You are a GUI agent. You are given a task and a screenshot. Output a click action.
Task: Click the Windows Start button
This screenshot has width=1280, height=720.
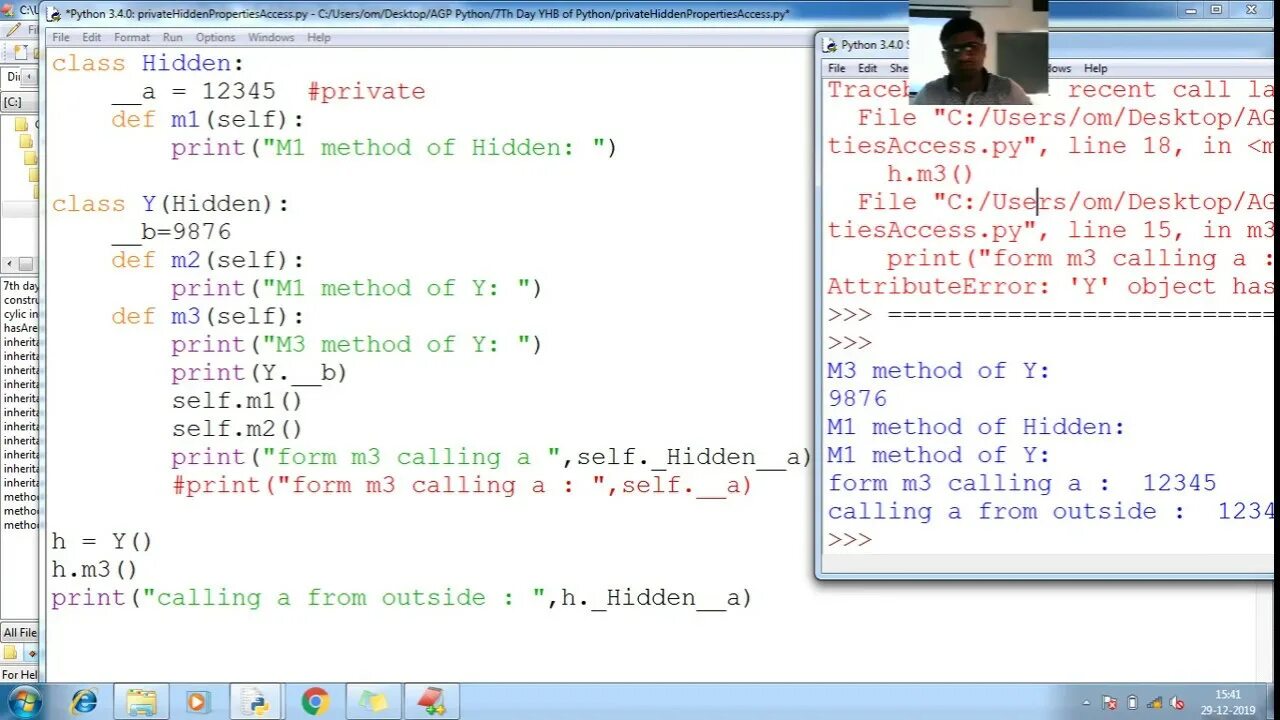(x=25, y=700)
